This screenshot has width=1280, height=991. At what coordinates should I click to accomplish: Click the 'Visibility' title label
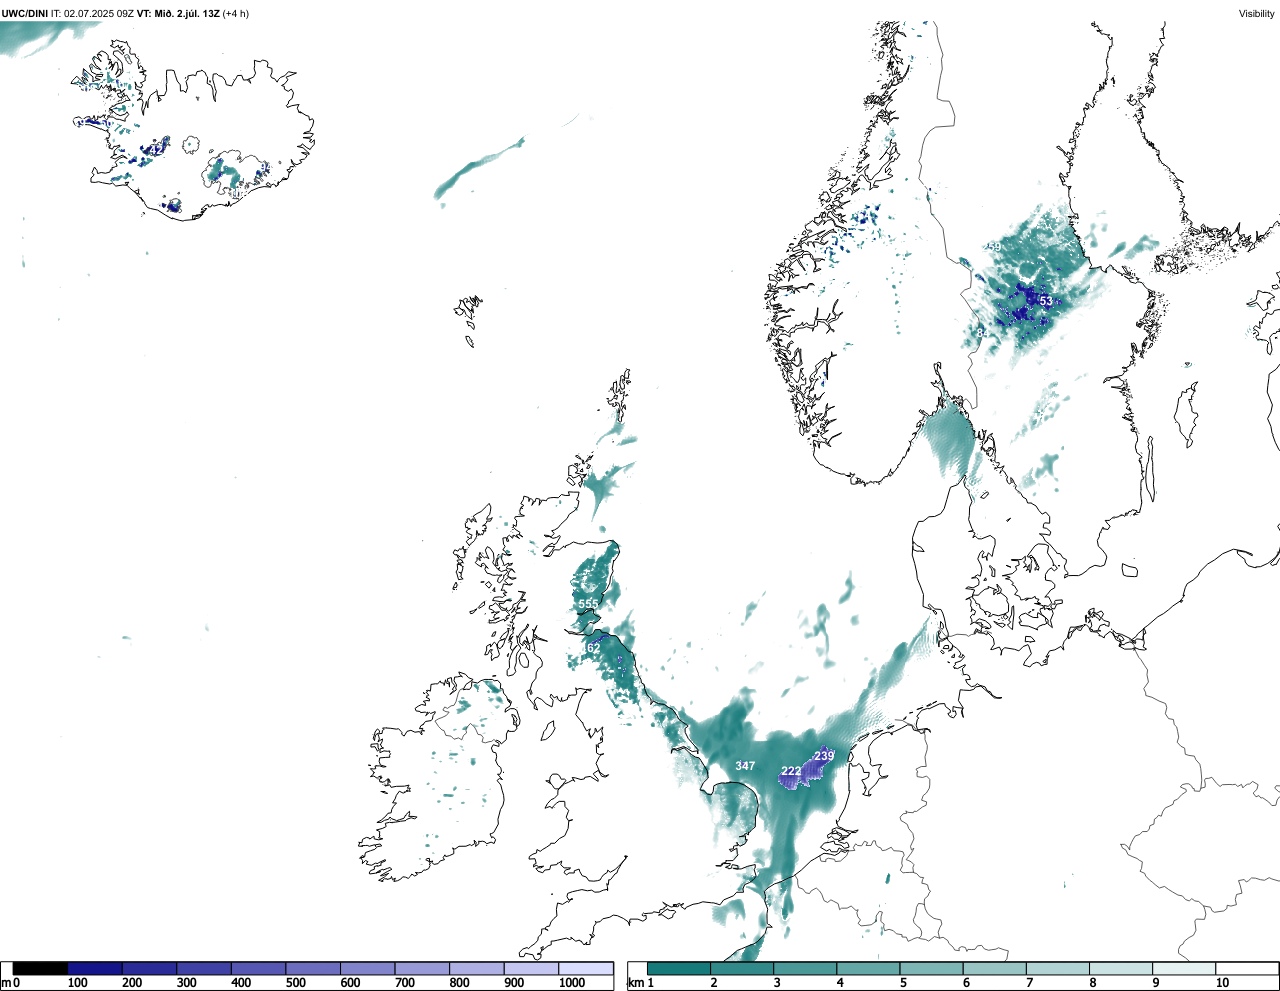[x=1257, y=13]
